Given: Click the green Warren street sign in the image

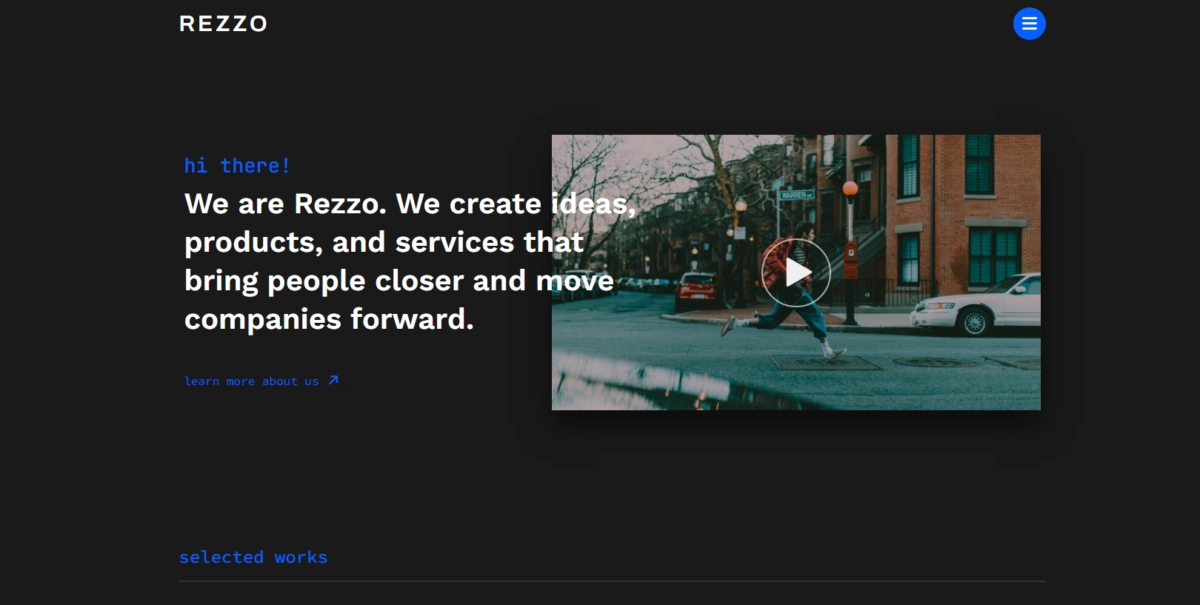Looking at the screenshot, I should pos(796,194).
